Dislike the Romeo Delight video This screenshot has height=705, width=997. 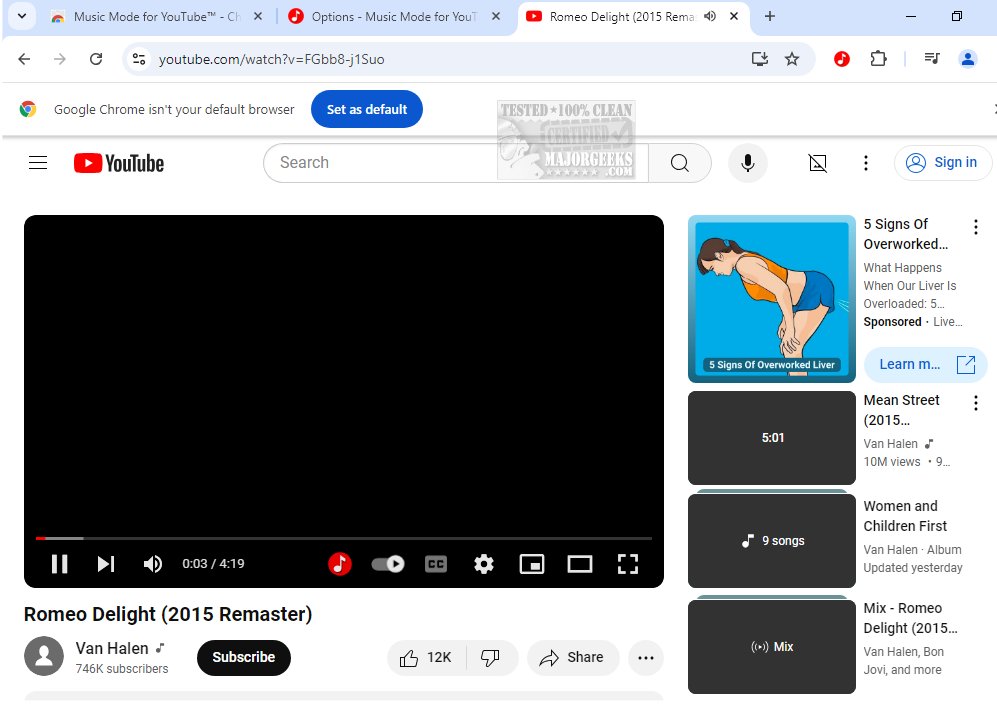(491, 657)
